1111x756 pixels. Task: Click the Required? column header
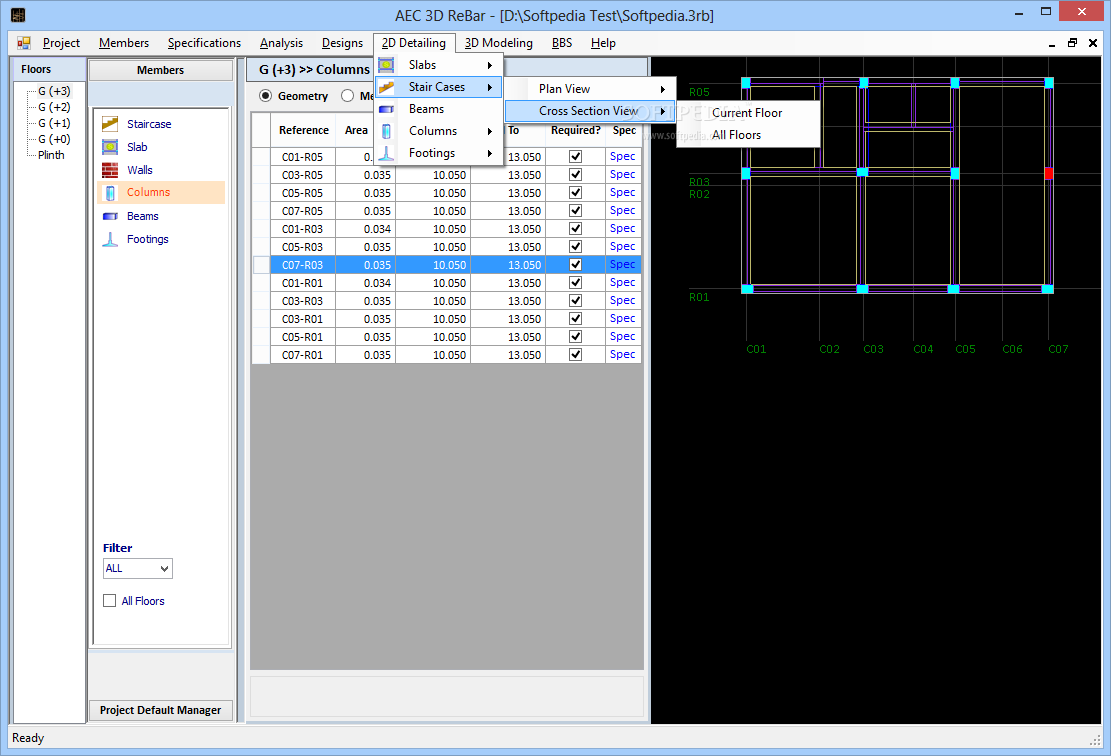(575, 130)
